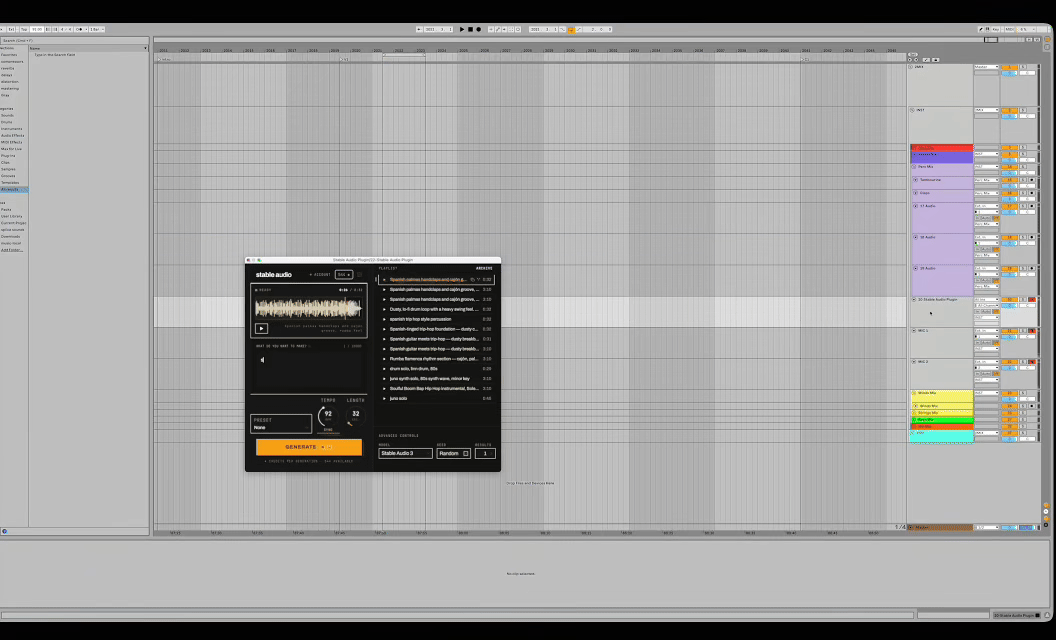1056x640 pixels.
Task: Unfold the Claps track
Action: (916, 193)
